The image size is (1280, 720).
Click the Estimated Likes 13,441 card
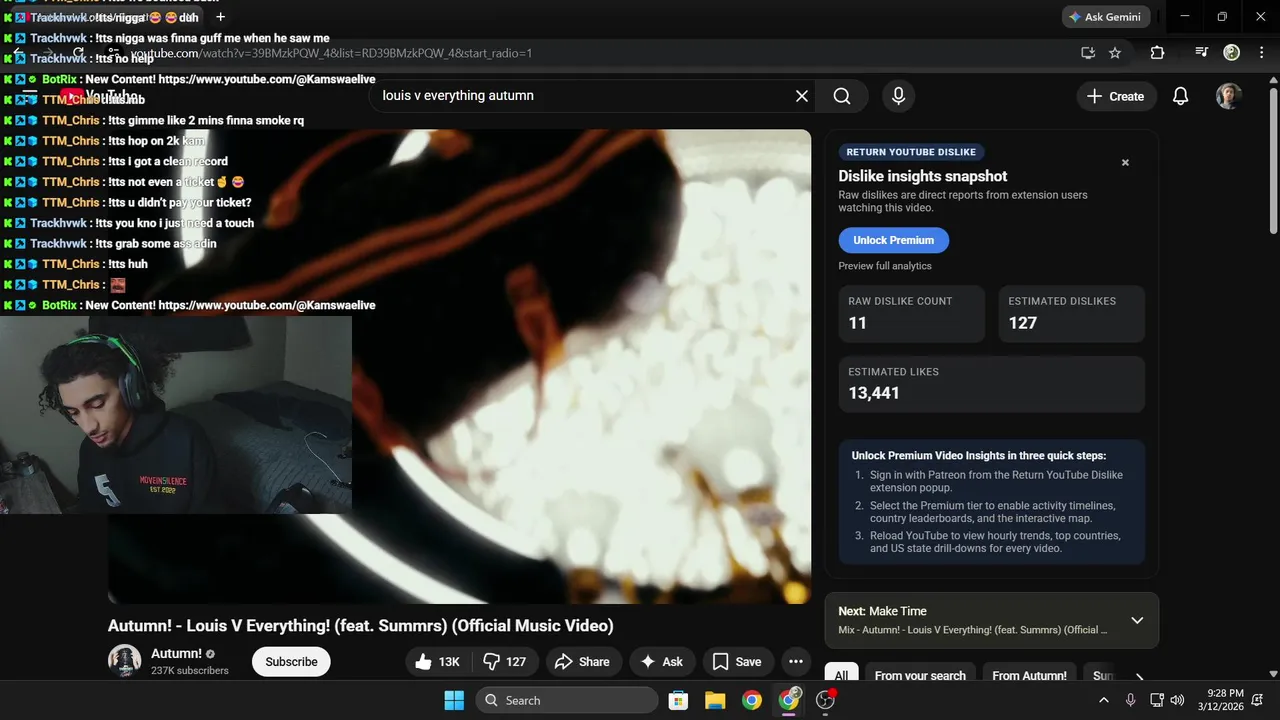[992, 384]
